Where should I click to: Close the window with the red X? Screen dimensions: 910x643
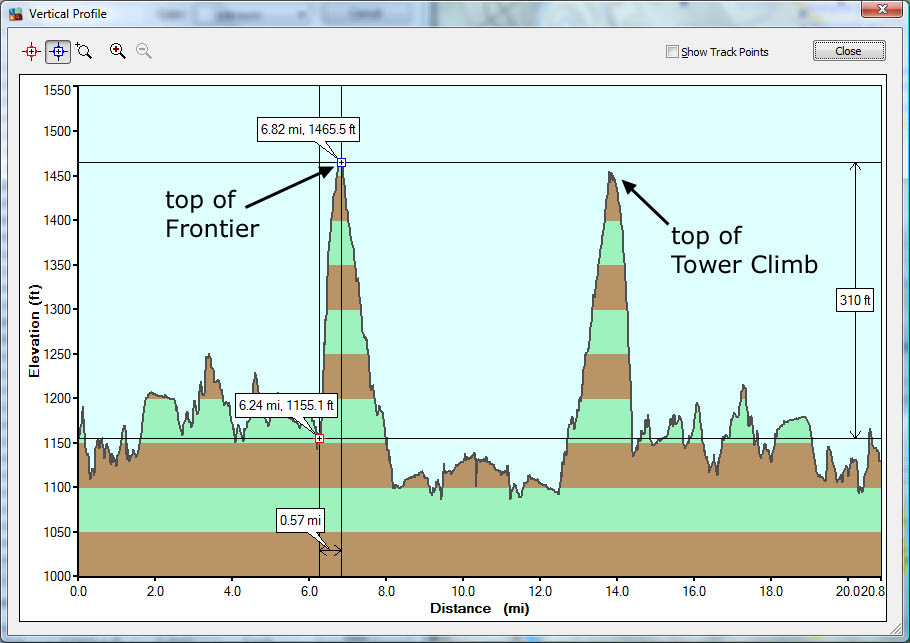(x=880, y=13)
